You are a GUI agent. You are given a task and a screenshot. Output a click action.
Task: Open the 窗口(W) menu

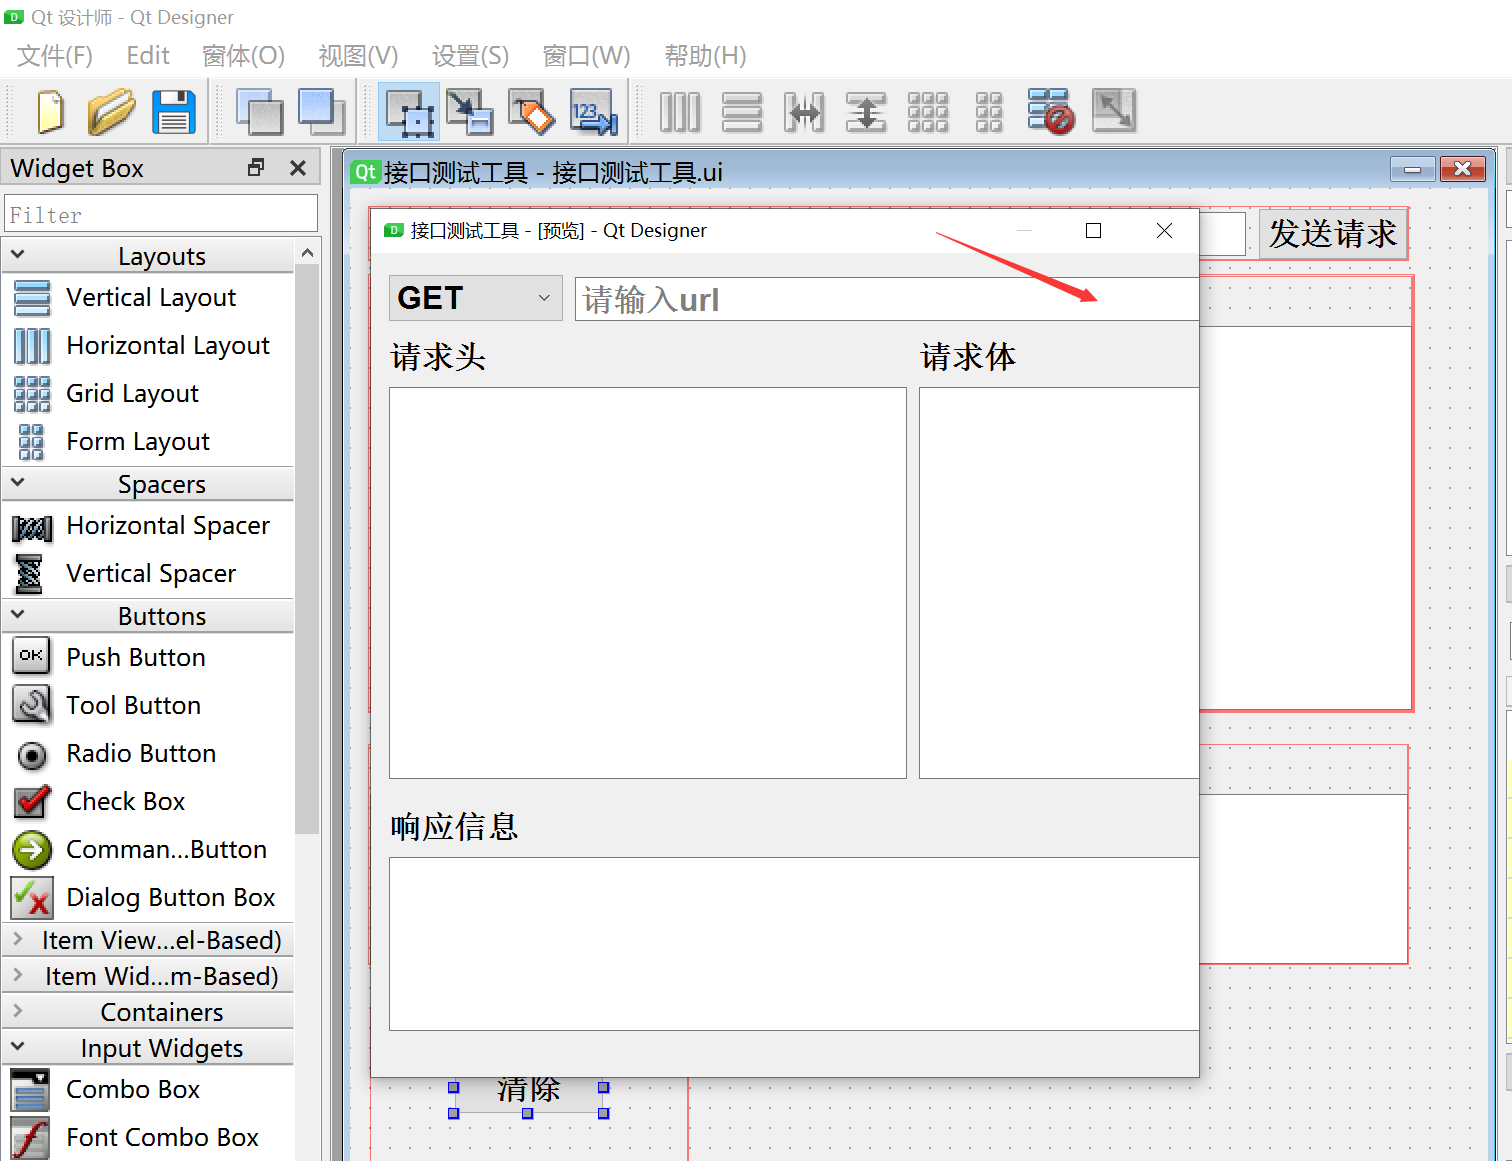586,56
